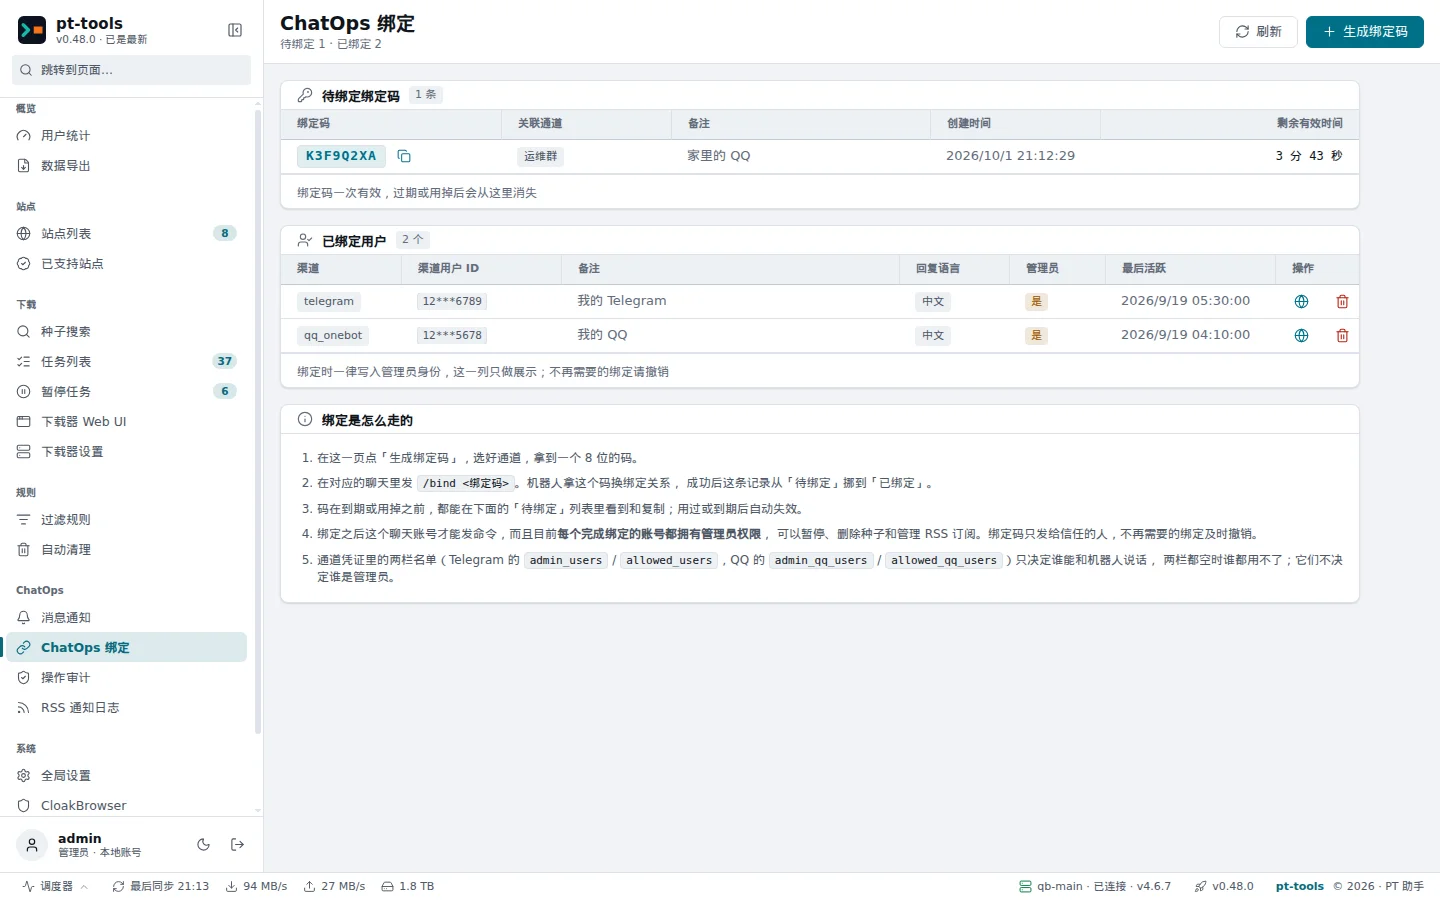Expand the scheduler status chevron
The width and height of the screenshot is (1440, 900).
(84, 887)
